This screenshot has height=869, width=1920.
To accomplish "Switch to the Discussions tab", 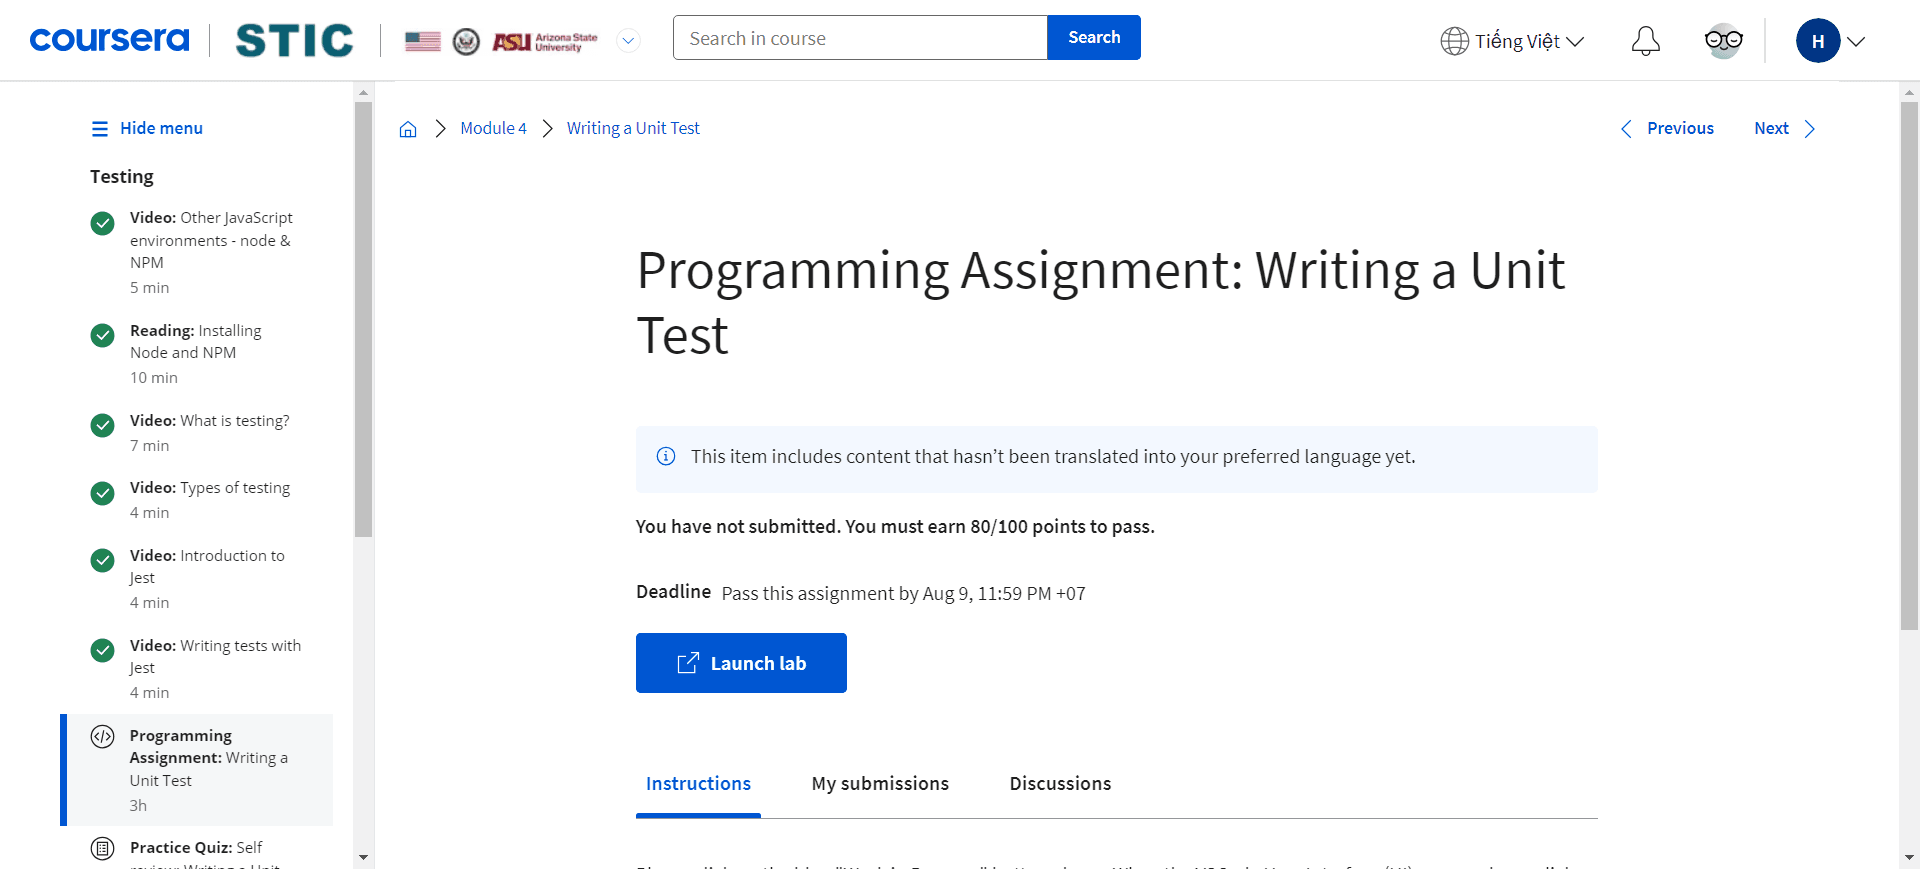I will click(x=1060, y=784).
